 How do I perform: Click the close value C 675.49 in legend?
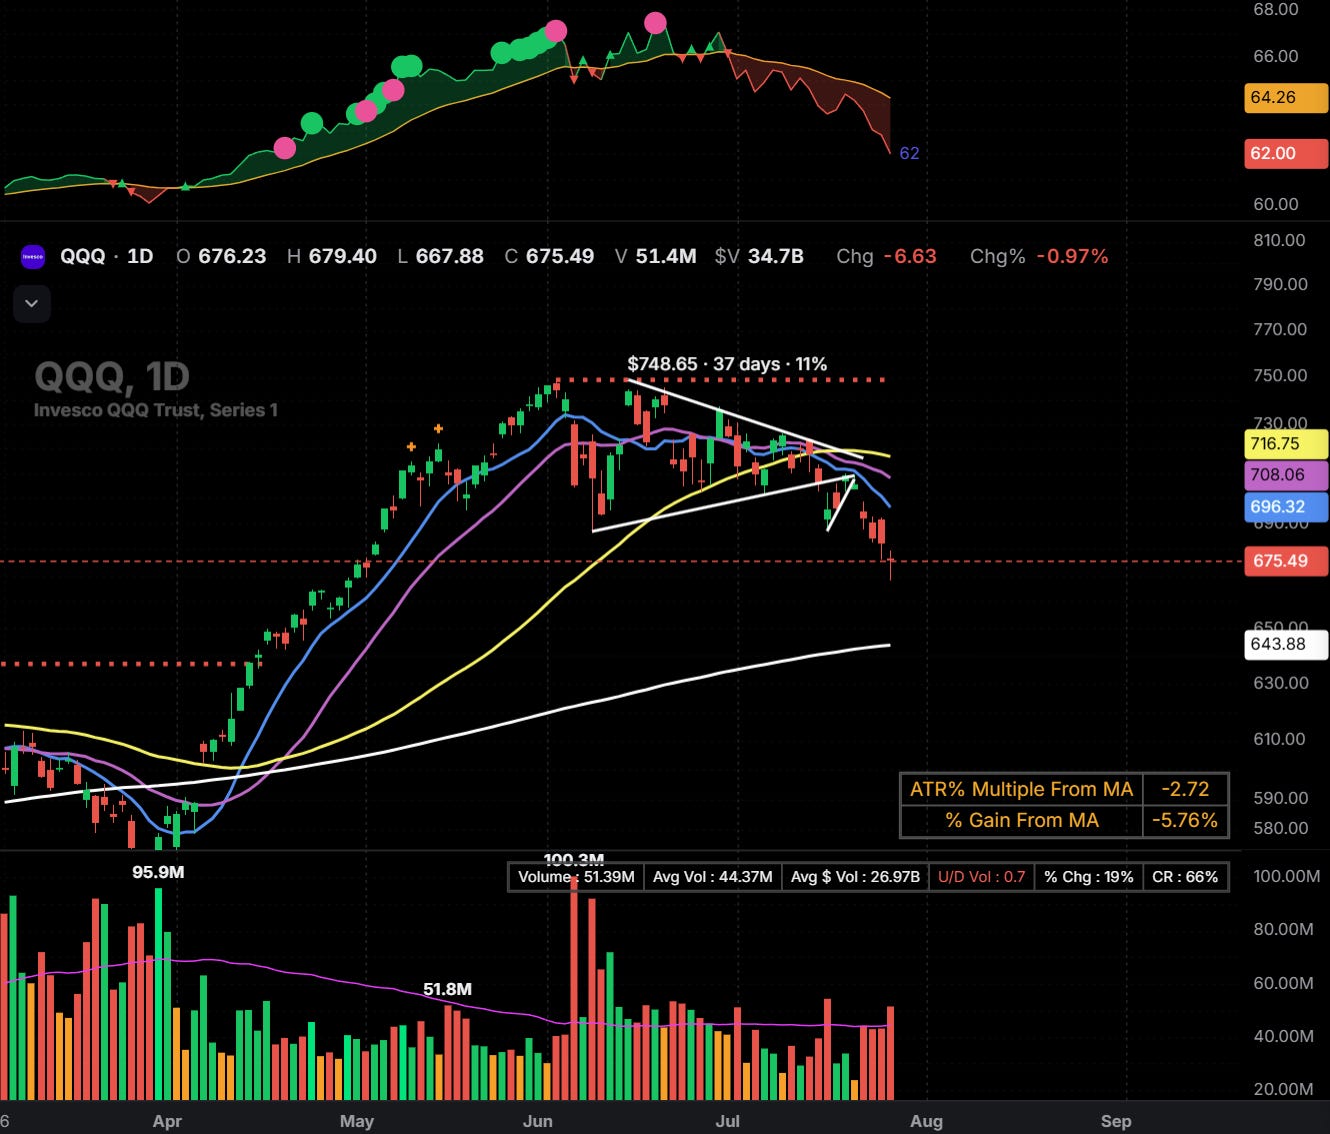click(x=549, y=256)
